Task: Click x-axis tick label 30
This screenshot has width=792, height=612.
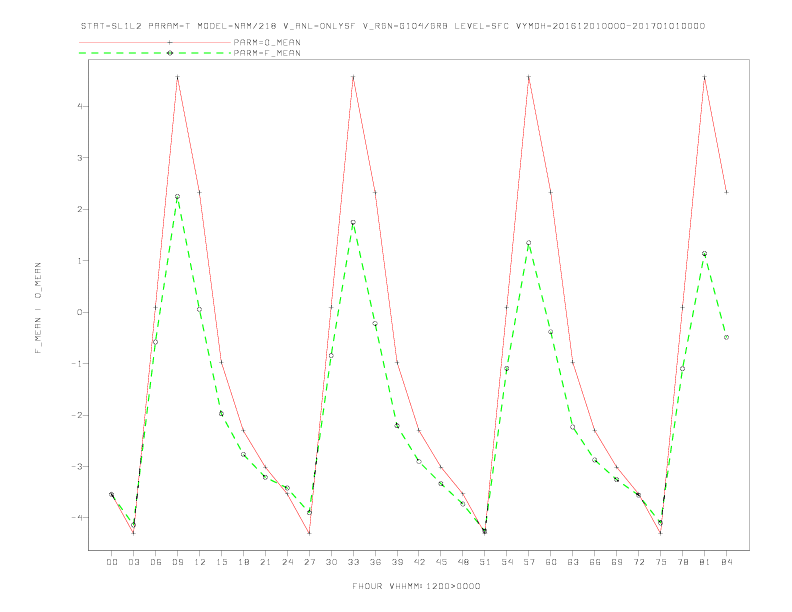Action: click(331, 562)
